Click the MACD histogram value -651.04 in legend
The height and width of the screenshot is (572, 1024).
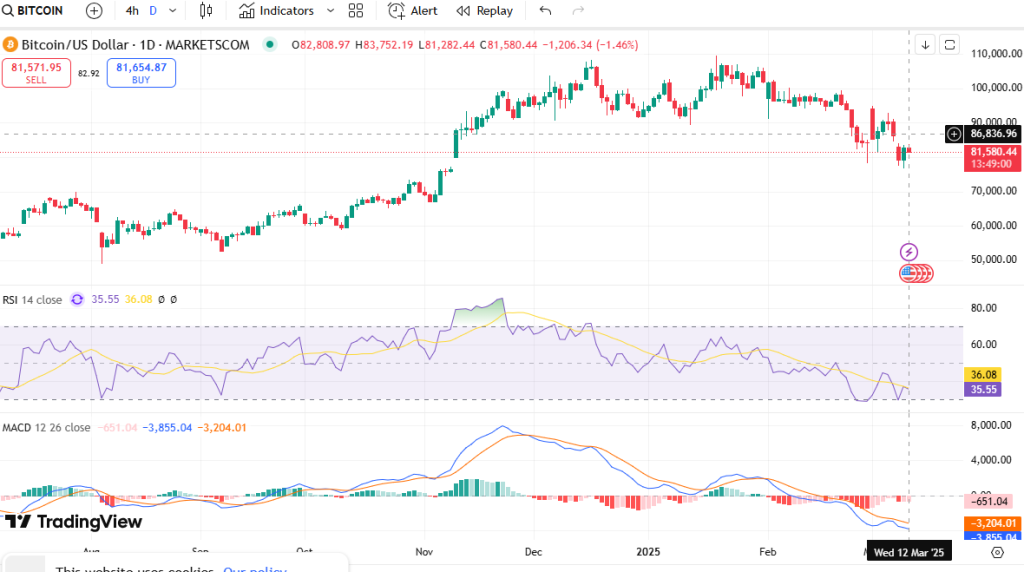(x=118, y=428)
